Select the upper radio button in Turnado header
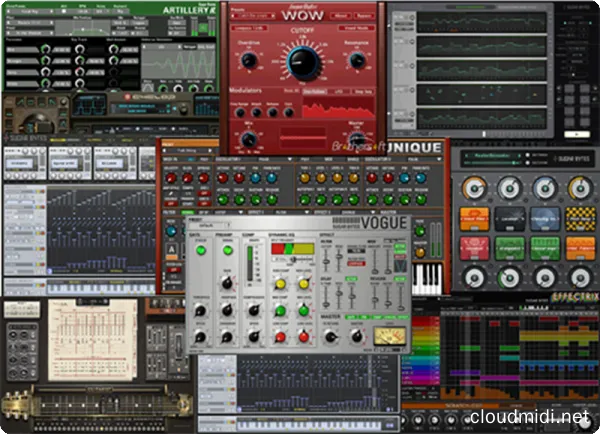This screenshot has width=600, height=434. point(528,155)
